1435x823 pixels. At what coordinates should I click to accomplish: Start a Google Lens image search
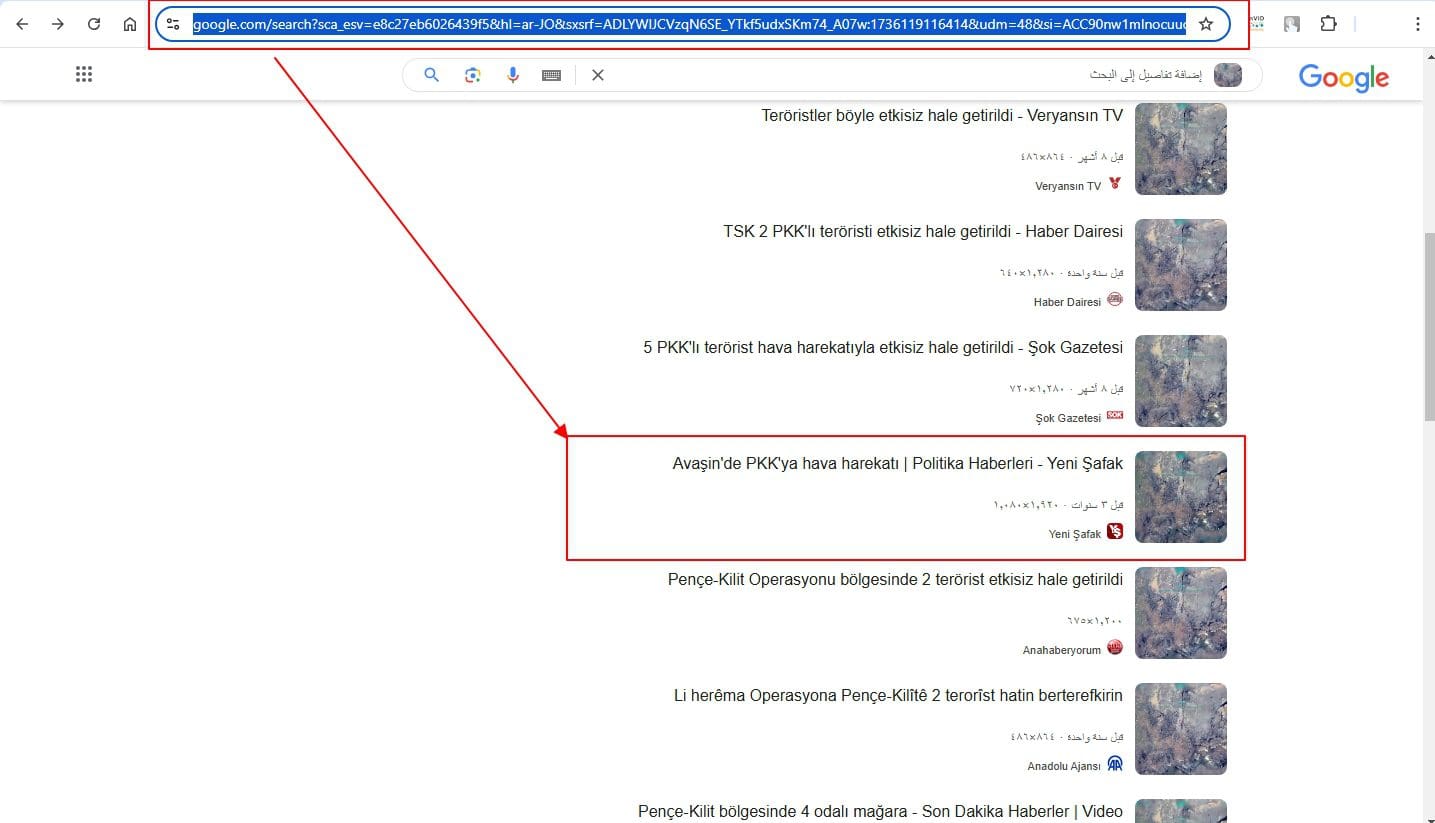(473, 75)
